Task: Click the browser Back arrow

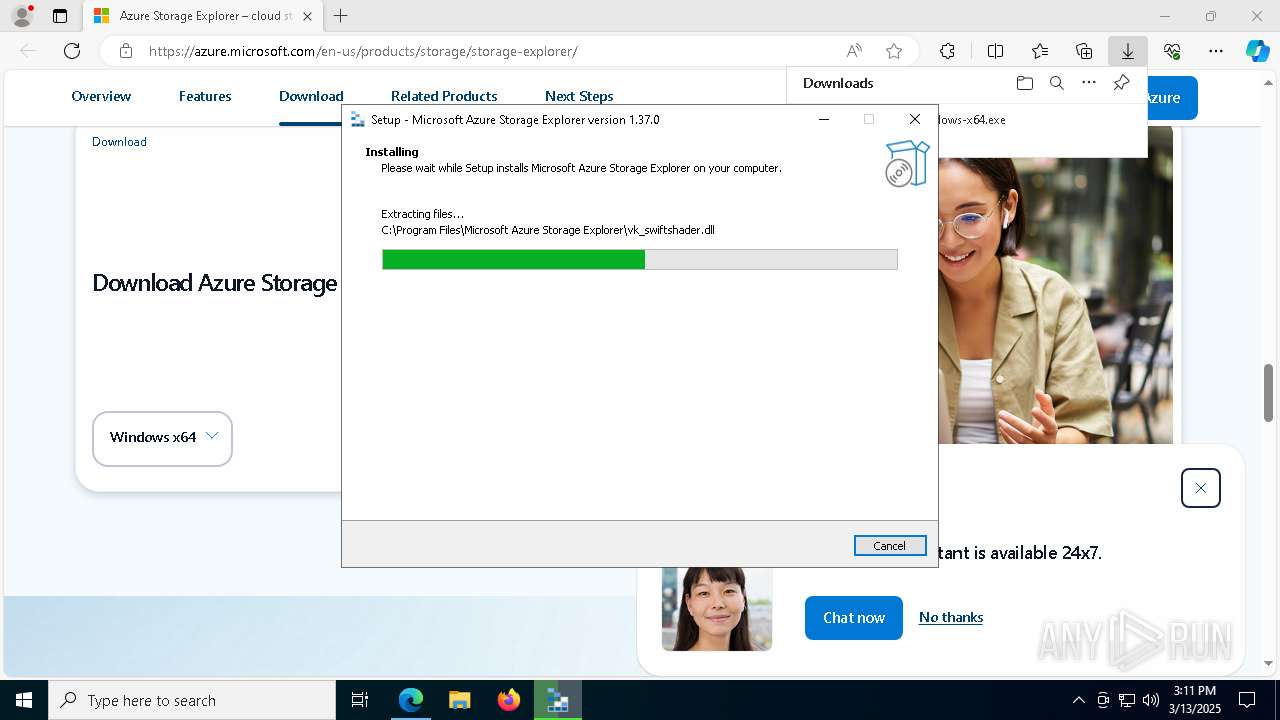Action: click(x=28, y=51)
